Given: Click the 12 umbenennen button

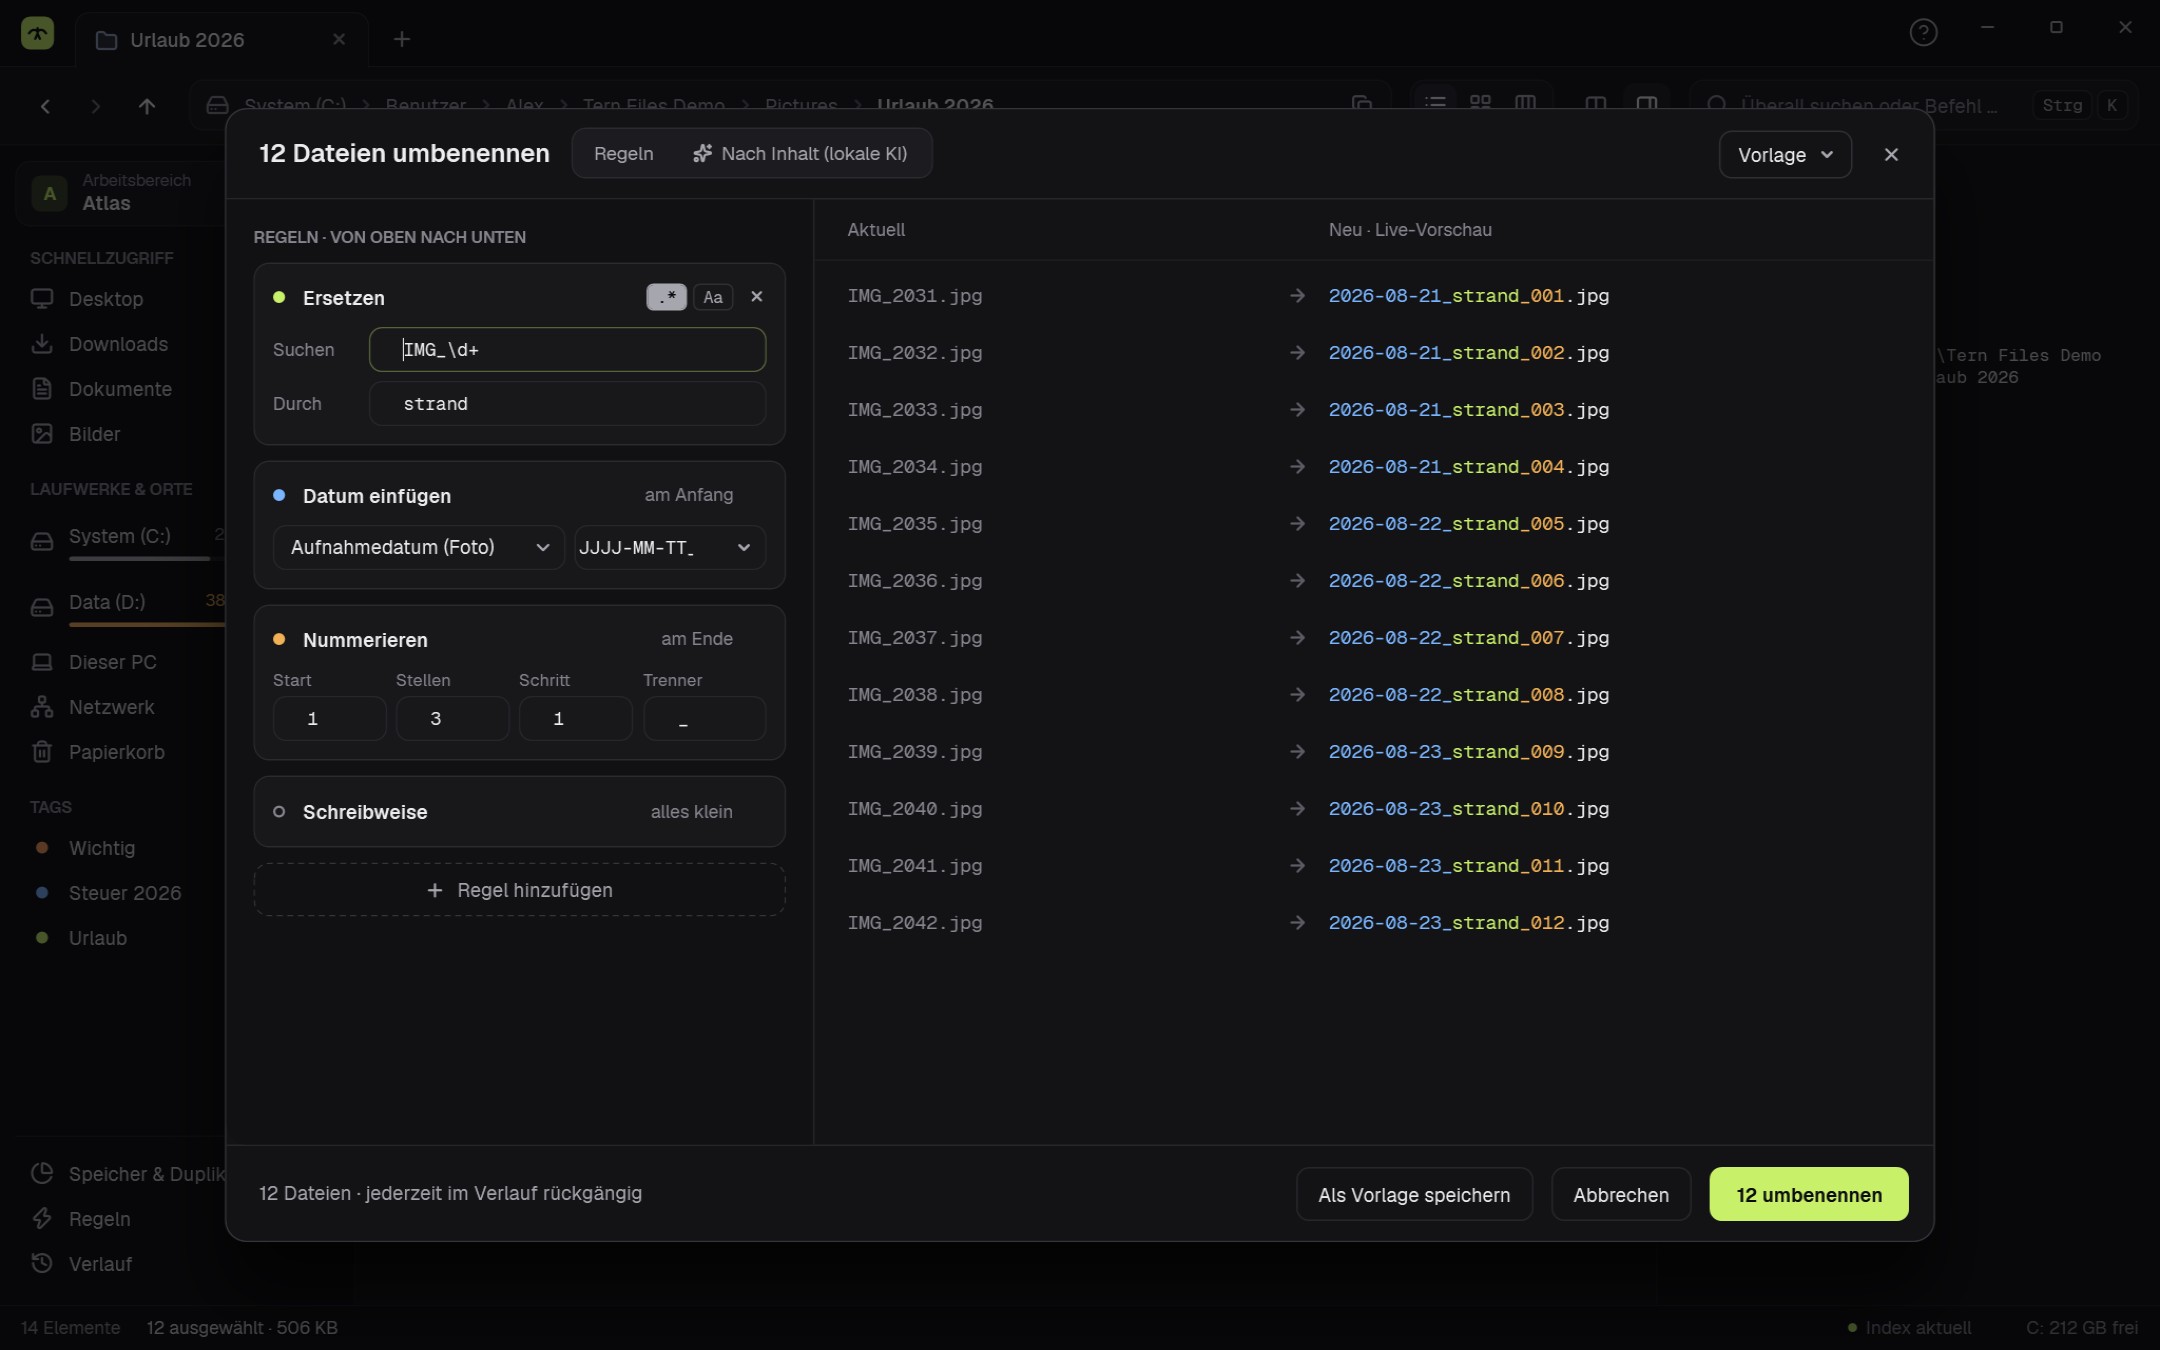Looking at the screenshot, I should point(1809,1195).
